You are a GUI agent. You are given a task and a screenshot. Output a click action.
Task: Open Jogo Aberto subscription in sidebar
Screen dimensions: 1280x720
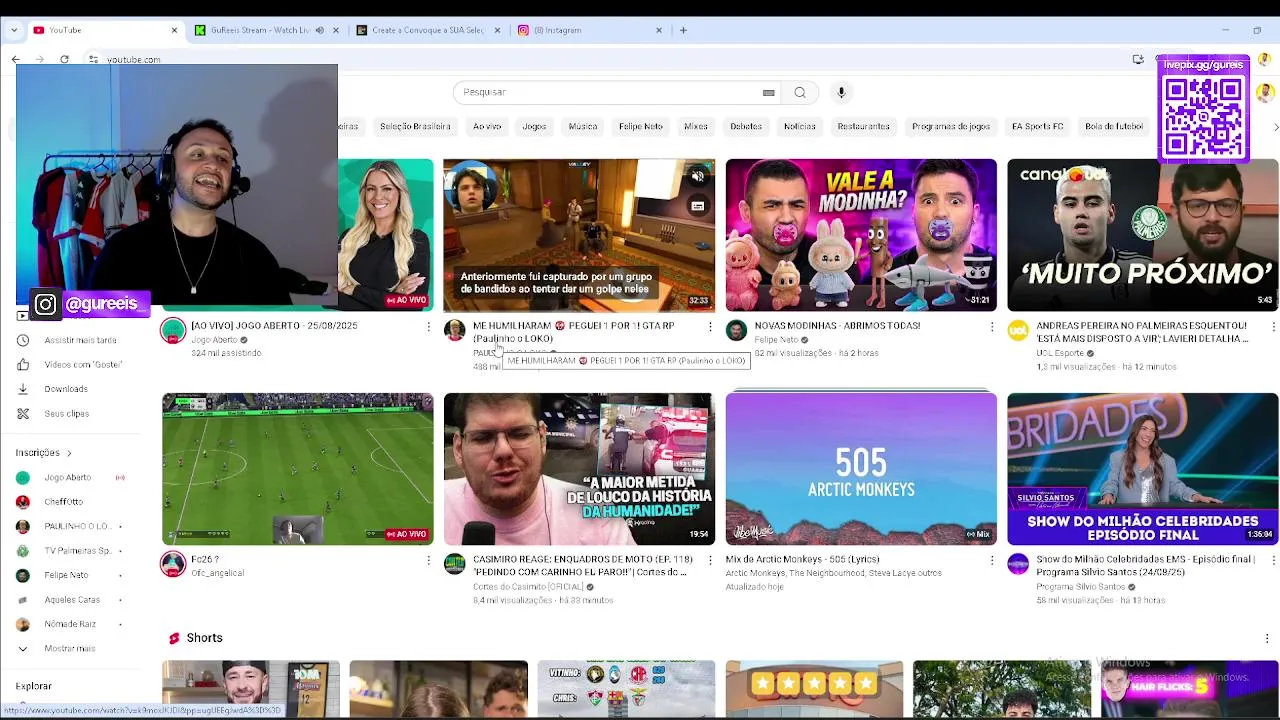(x=67, y=478)
